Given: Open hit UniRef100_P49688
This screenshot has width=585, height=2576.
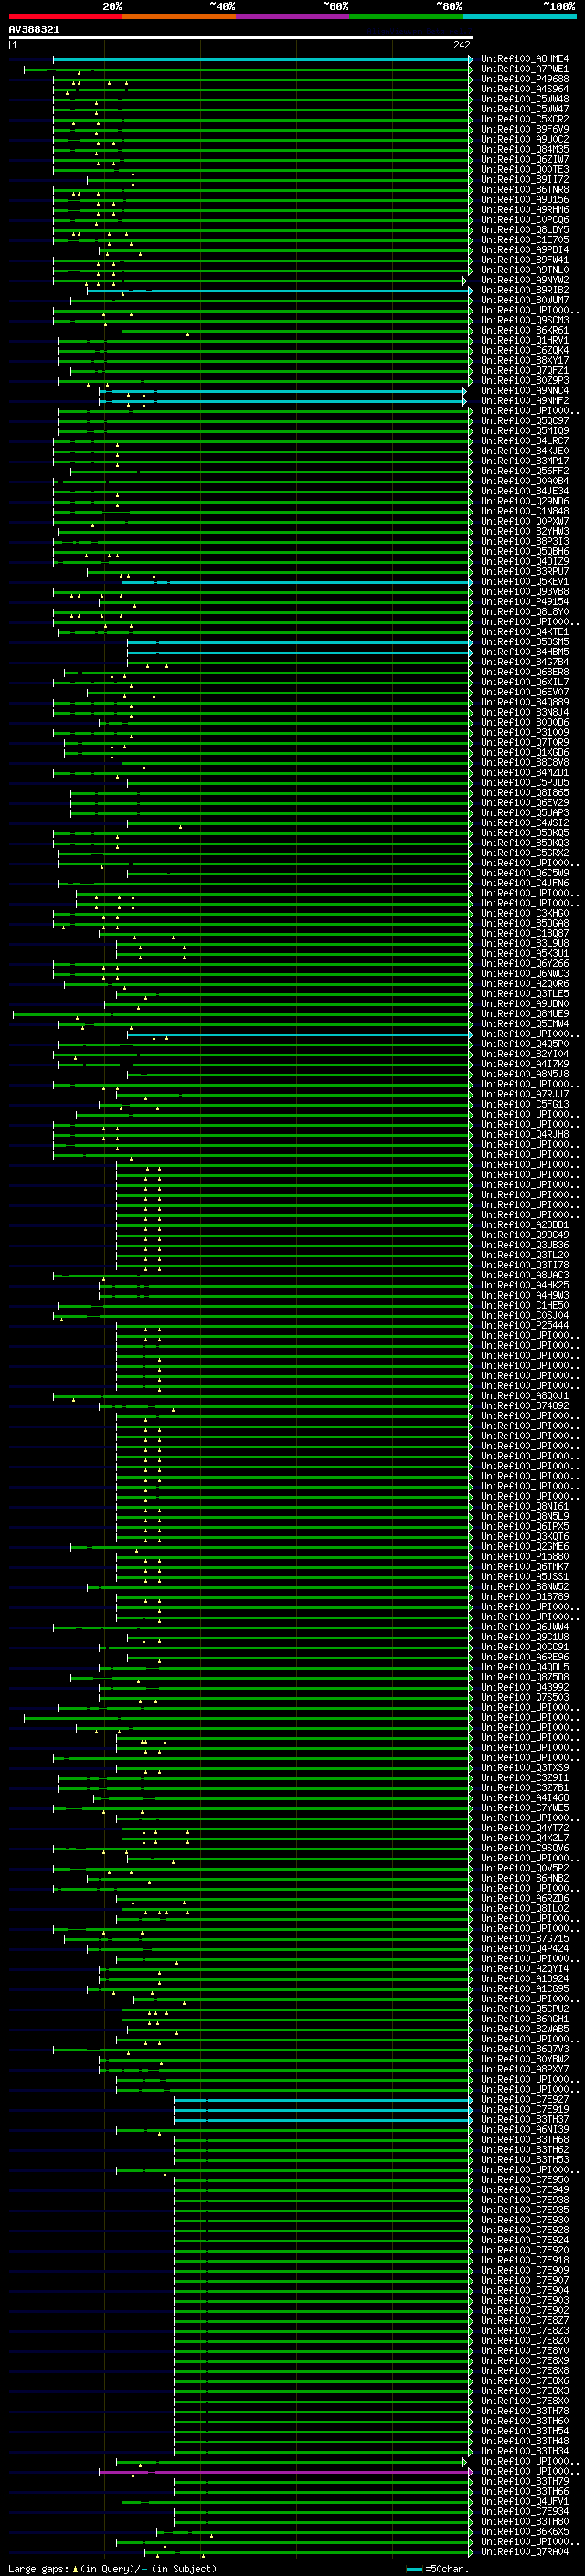Looking at the screenshot, I should click(x=524, y=79).
